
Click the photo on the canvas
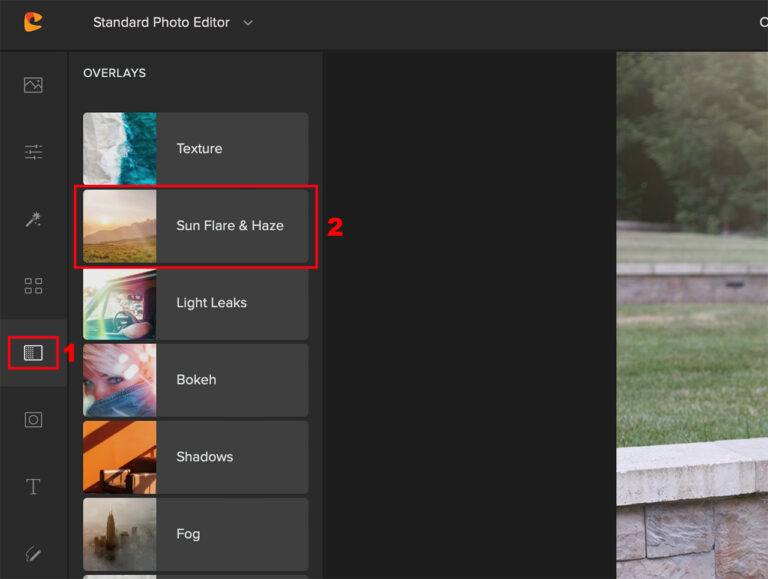(x=692, y=315)
